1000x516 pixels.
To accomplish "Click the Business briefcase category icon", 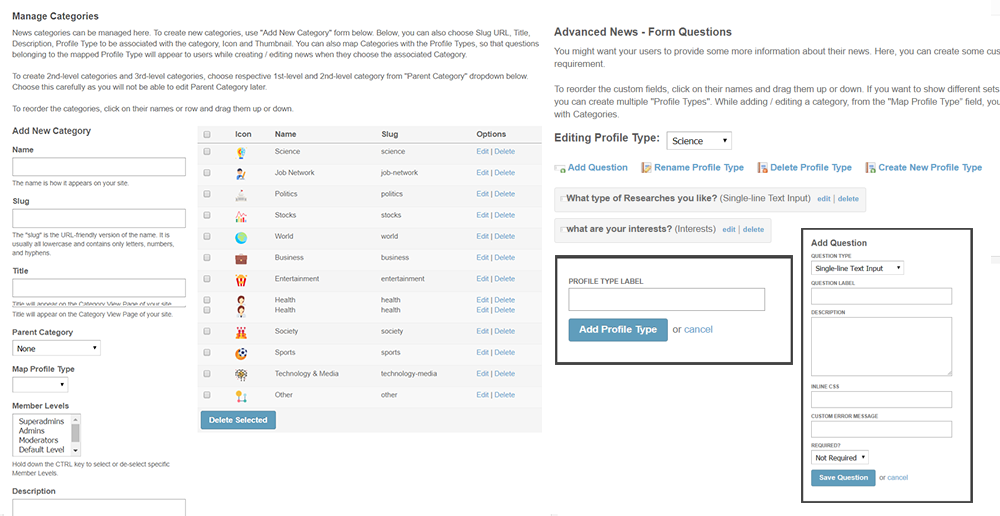I will [x=241, y=258].
